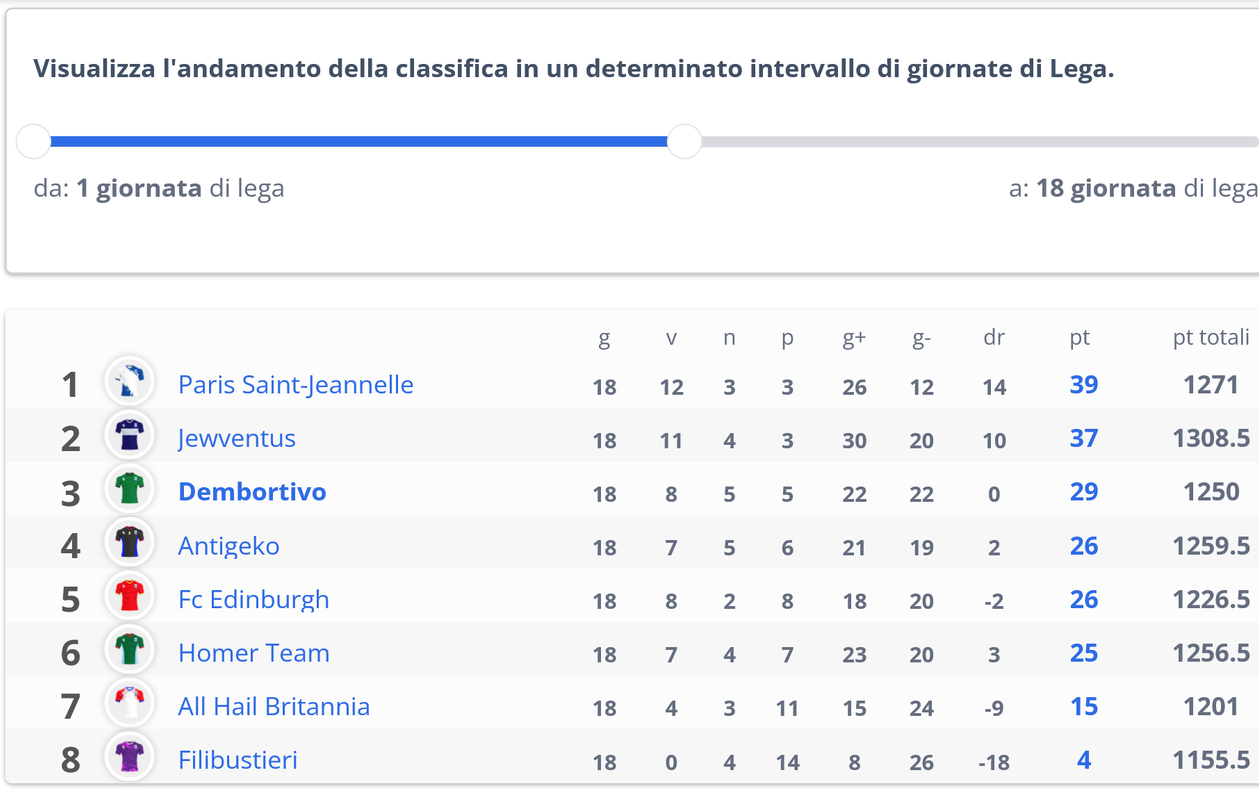Select the Dembortivo team name
This screenshot has height=800, width=1259.
click(x=252, y=492)
